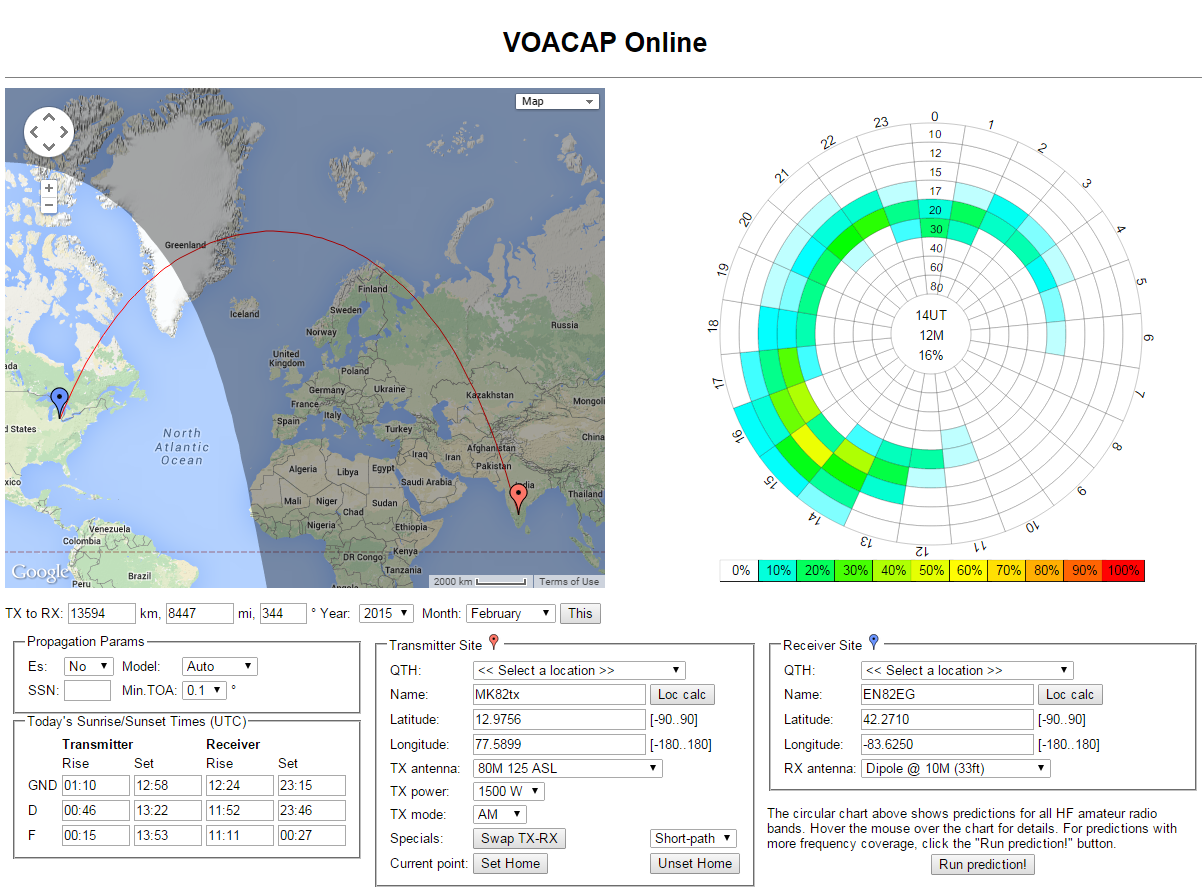The height and width of the screenshot is (893, 1202).
Task: Zoom in on the map
Action: click(x=49, y=187)
